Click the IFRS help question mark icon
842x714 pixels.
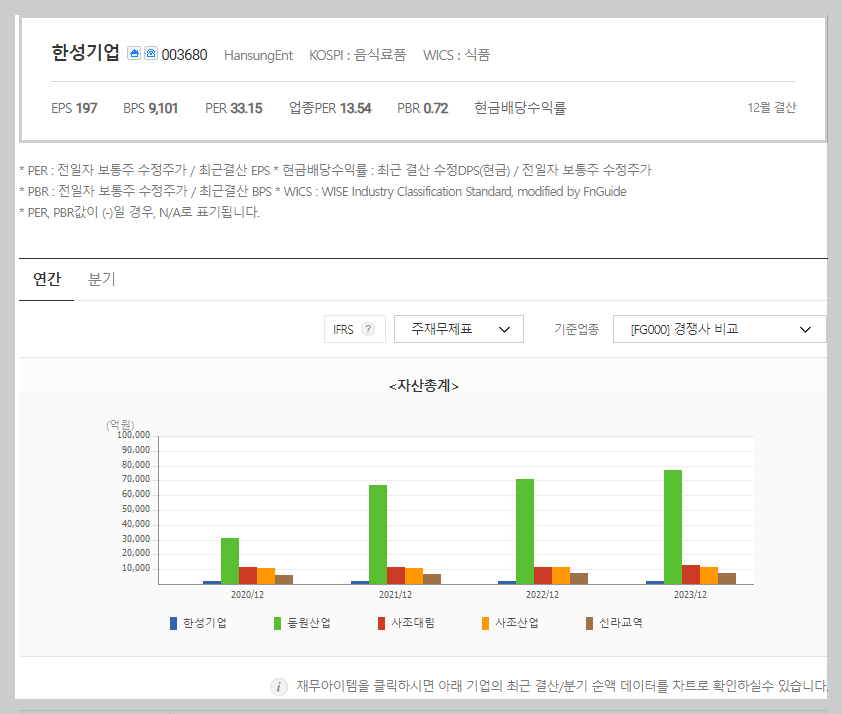click(368, 329)
